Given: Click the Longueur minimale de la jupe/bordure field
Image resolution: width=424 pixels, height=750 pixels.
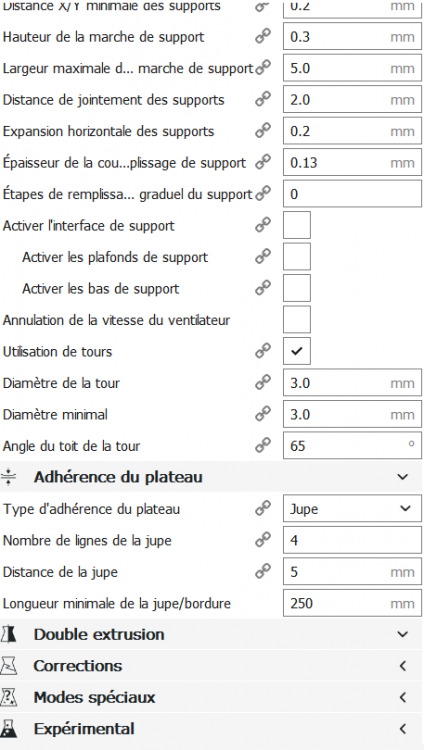Looking at the screenshot, I should pos(352,603).
